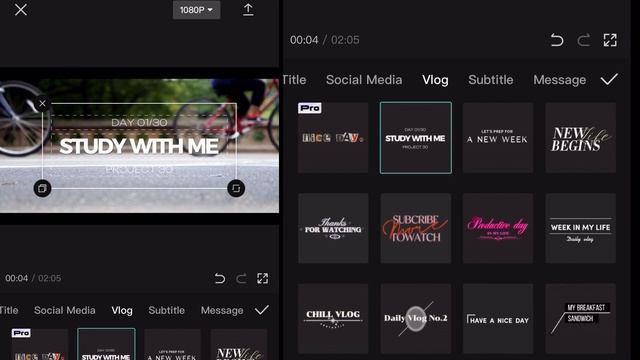Open Subtitle tab in right panel
Image resolution: width=640 pixels, height=360 pixels.
click(491, 80)
